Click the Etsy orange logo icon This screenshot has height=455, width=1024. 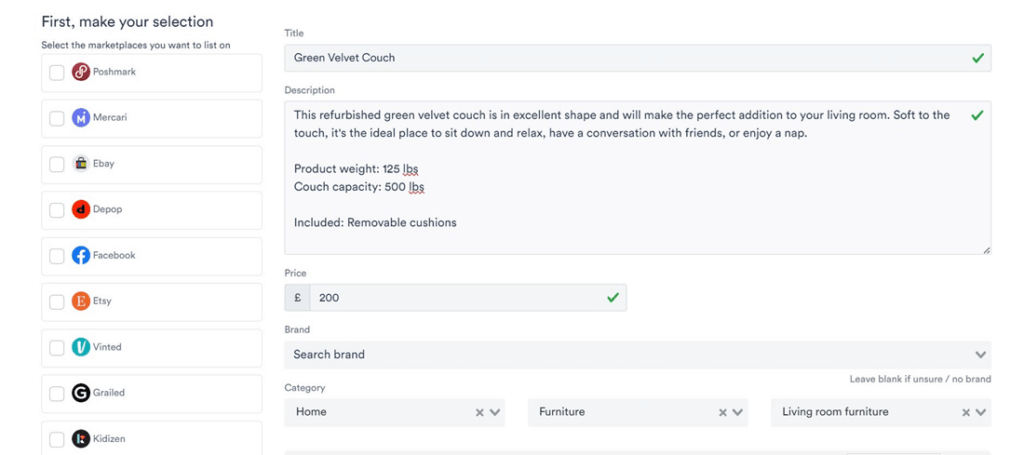tap(81, 301)
